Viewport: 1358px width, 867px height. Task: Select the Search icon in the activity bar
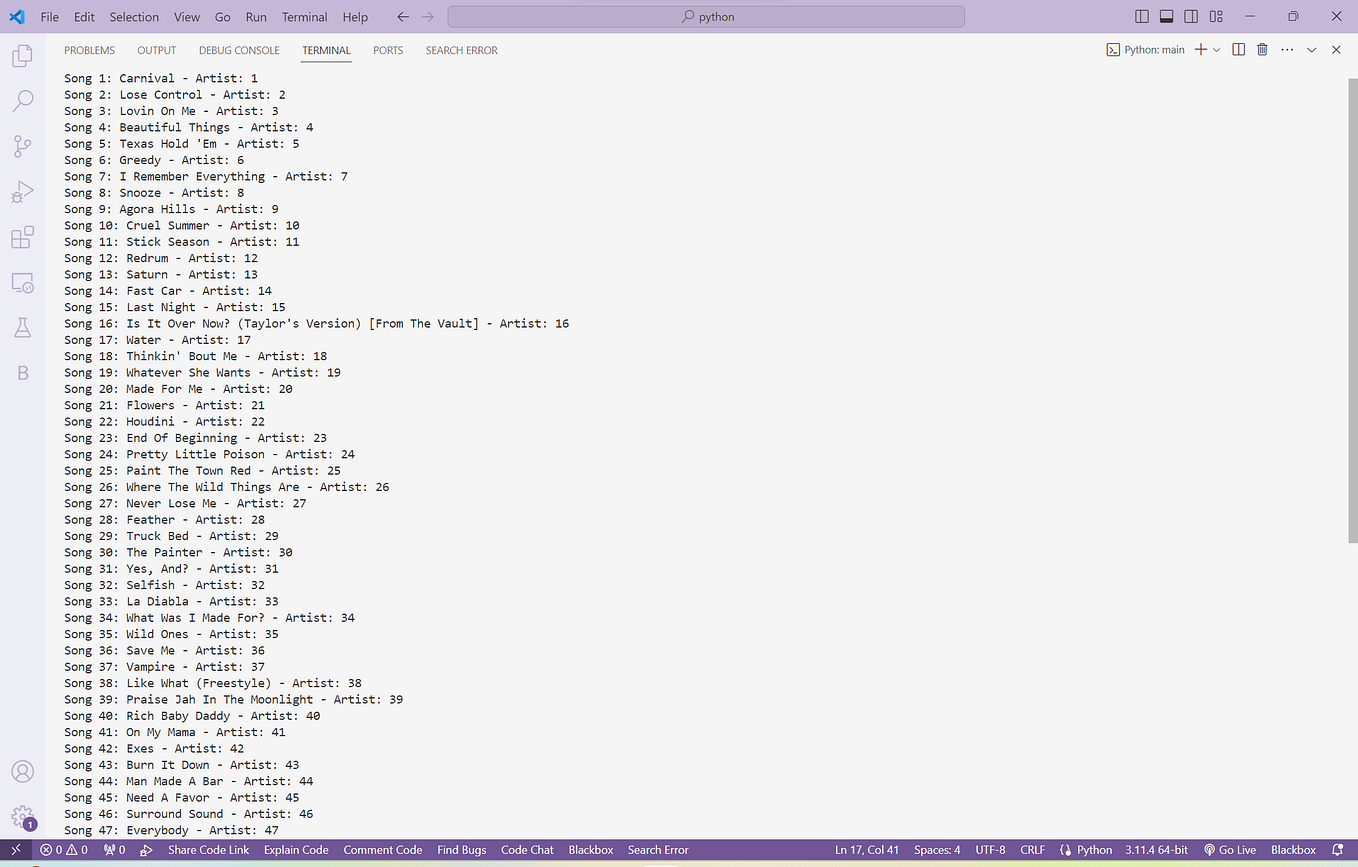pos(21,100)
